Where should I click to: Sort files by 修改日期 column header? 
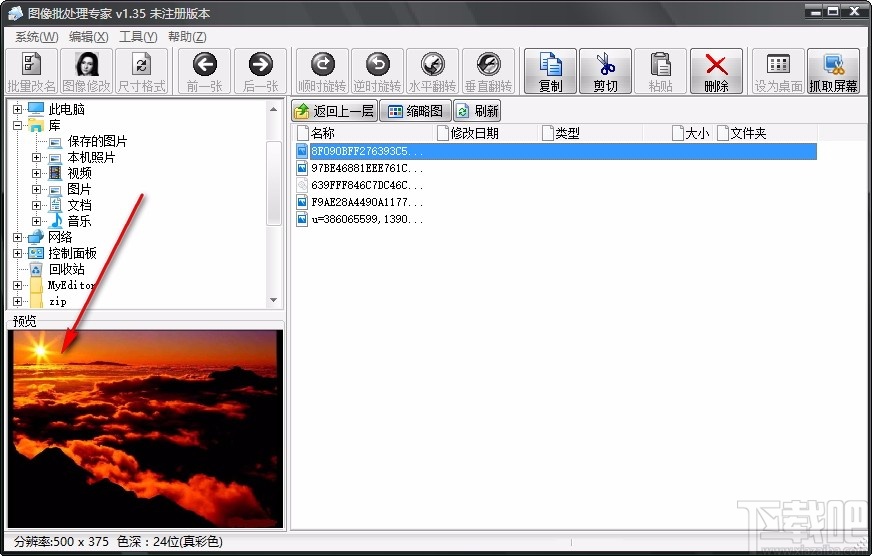(x=474, y=133)
